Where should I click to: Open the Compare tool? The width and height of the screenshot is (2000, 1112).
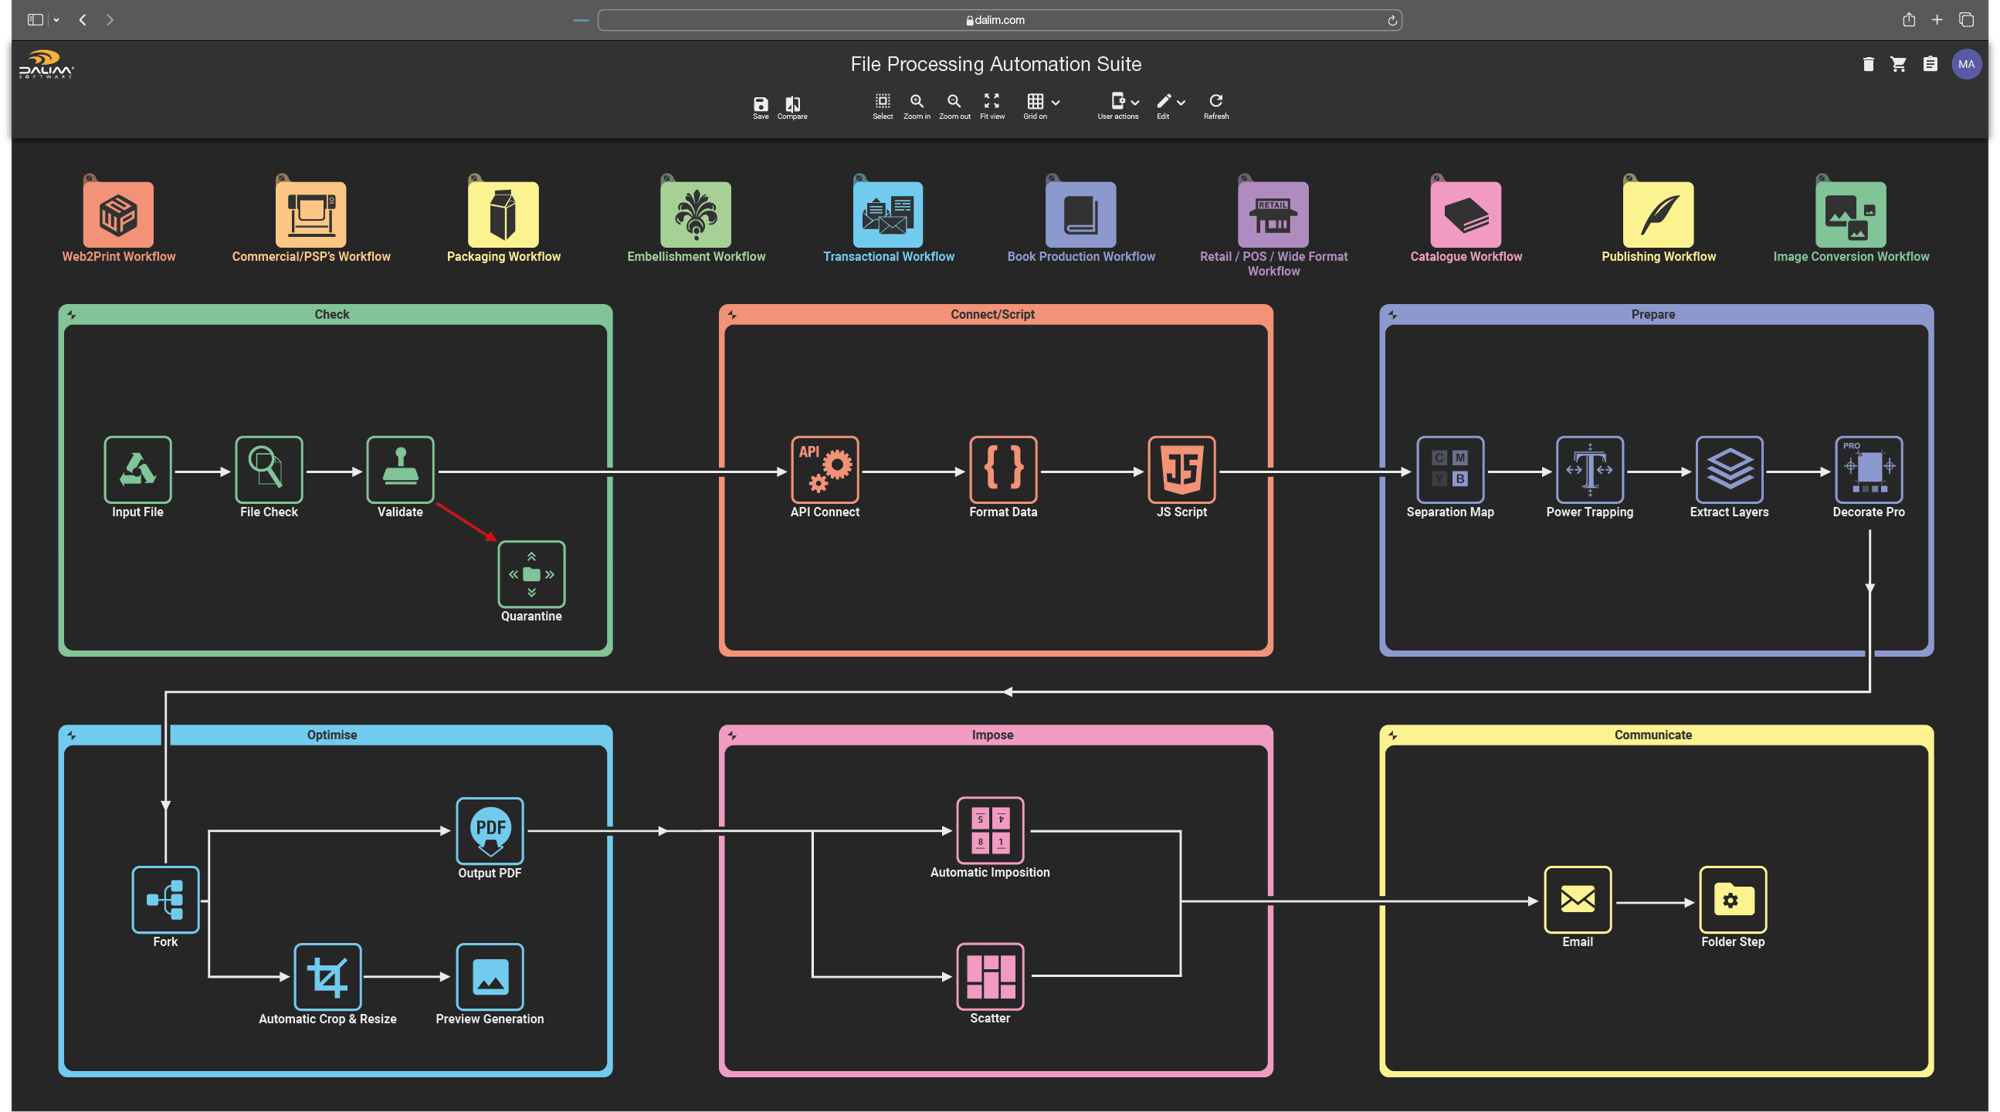click(792, 104)
